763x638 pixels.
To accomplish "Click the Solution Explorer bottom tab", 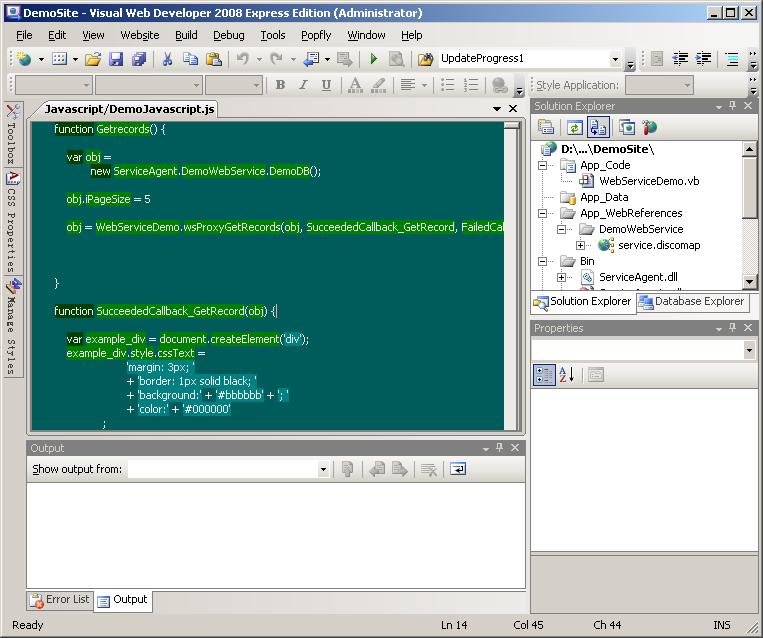I will 583,302.
